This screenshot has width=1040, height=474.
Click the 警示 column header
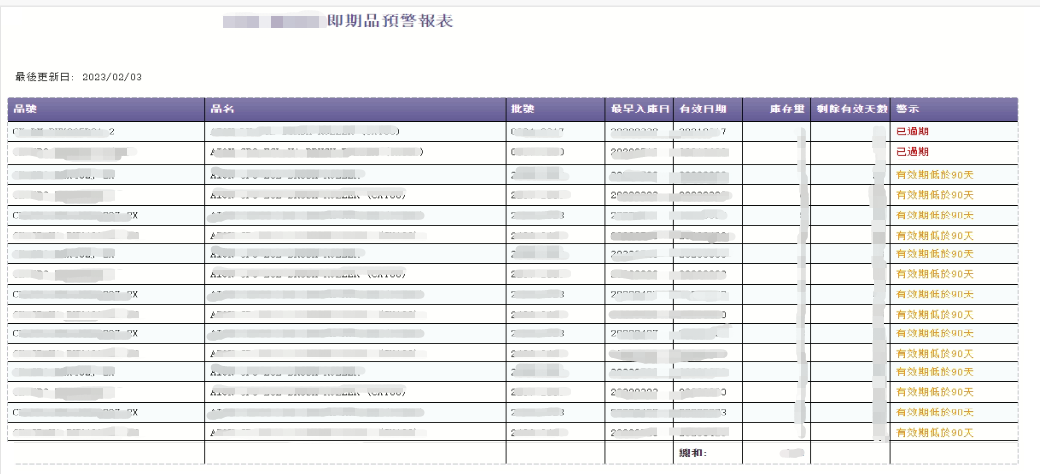point(907,108)
